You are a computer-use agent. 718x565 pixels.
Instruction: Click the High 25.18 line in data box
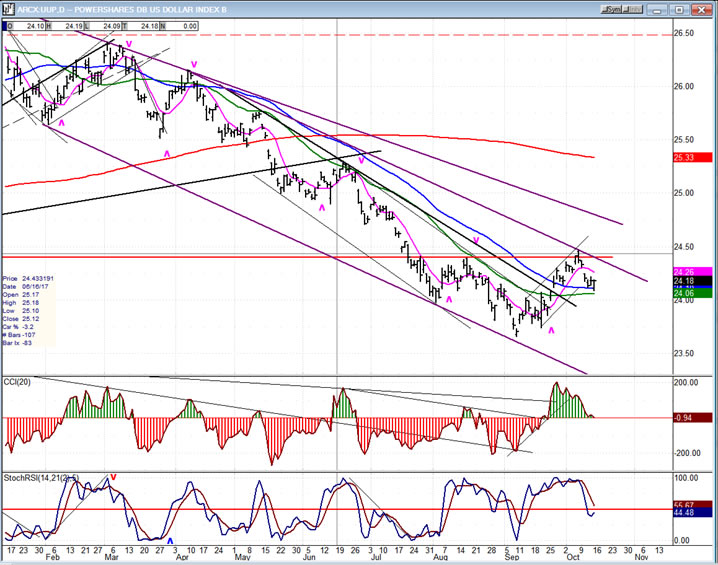(21, 303)
